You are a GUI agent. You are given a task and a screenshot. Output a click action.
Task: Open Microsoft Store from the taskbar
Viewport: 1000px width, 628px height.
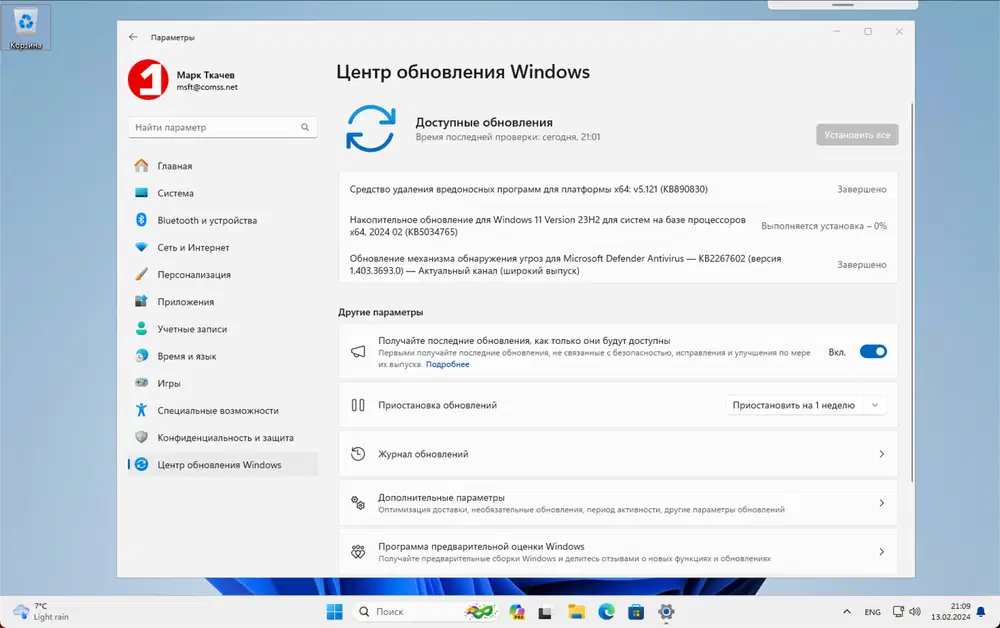pos(636,612)
